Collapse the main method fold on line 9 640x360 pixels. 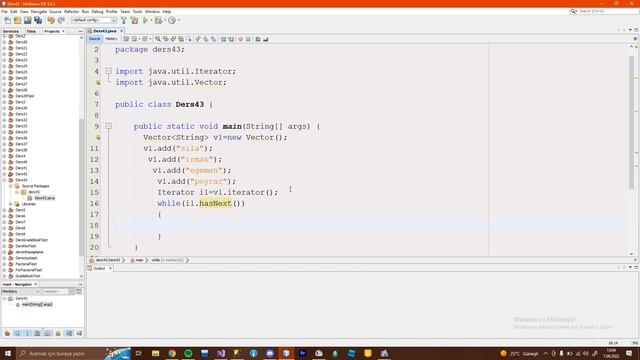coord(108,126)
